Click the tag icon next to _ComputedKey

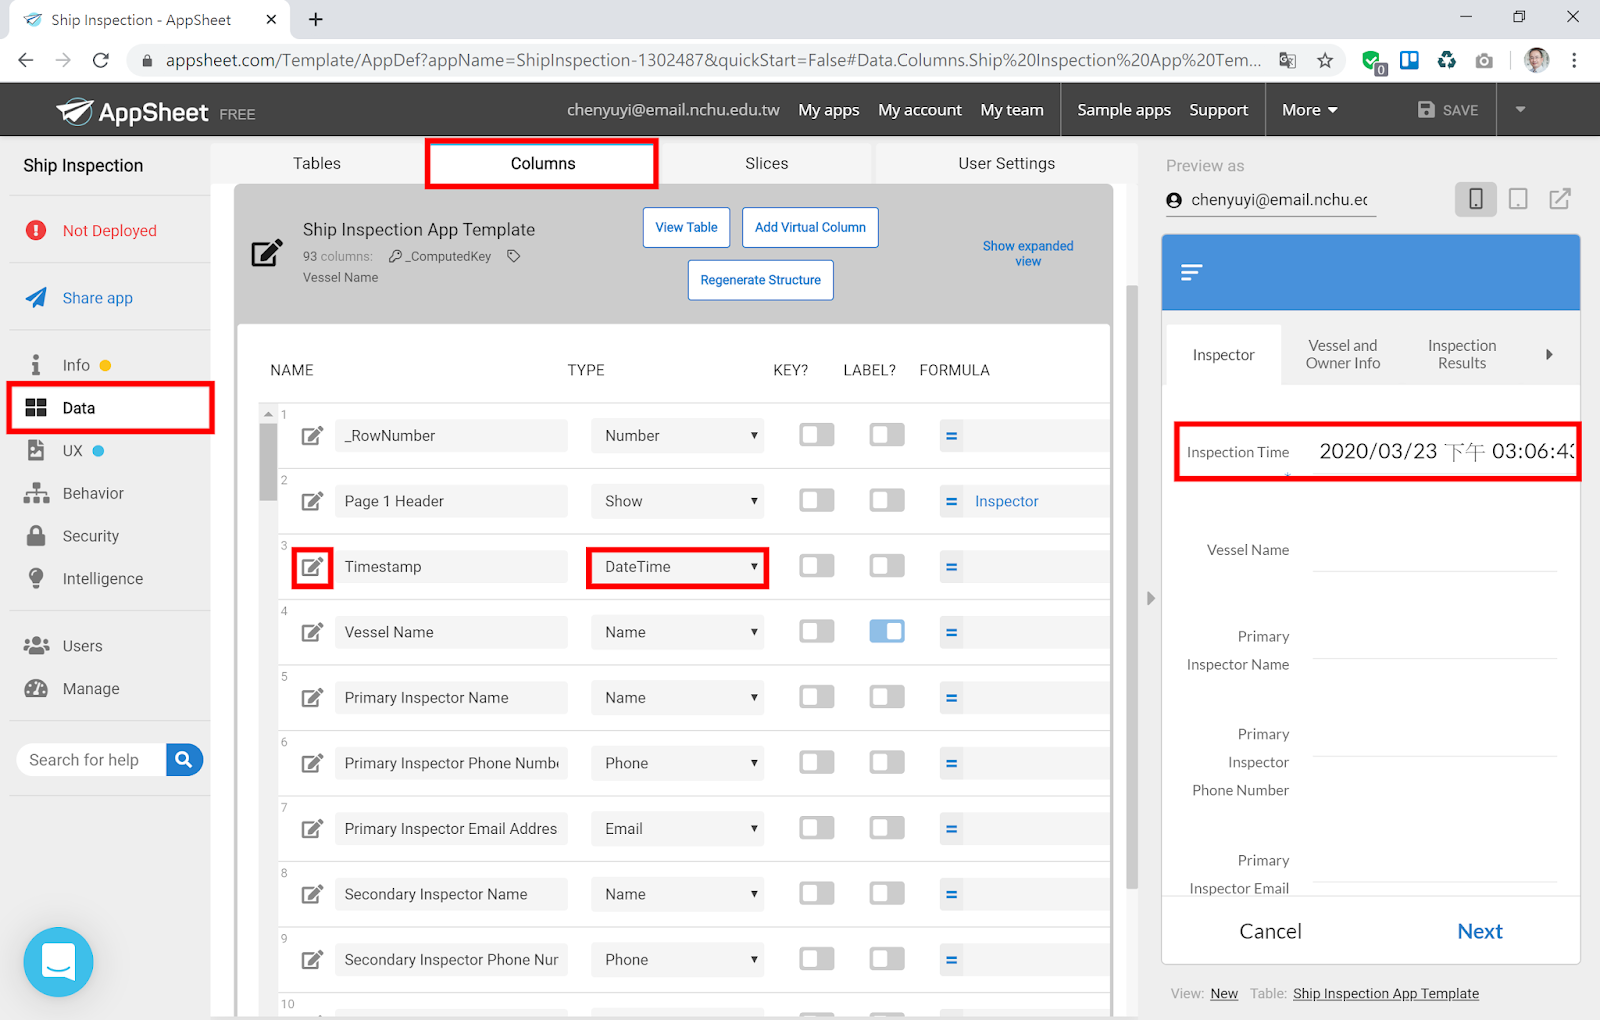514,256
